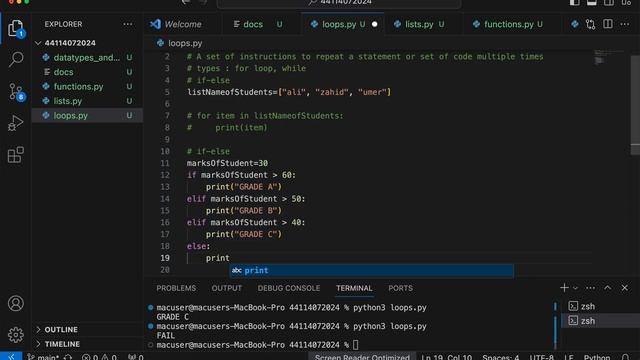This screenshot has width=640, height=360.
Task: Open the Explorer view in activity bar
Action: coord(16,28)
